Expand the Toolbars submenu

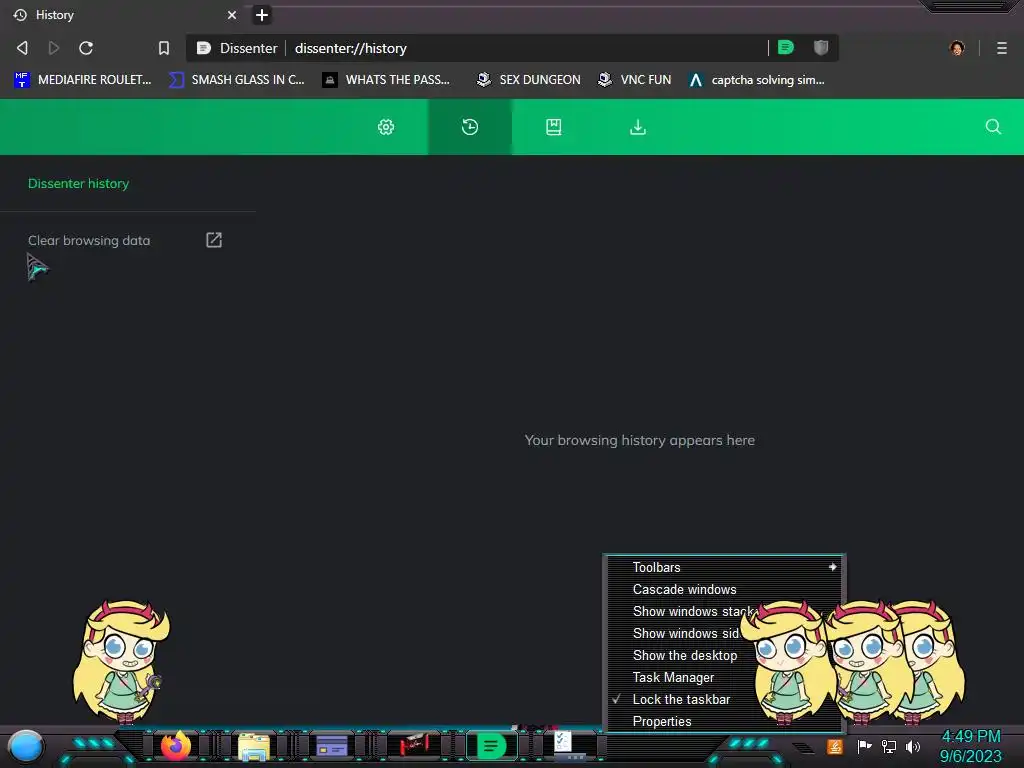(x=724, y=568)
